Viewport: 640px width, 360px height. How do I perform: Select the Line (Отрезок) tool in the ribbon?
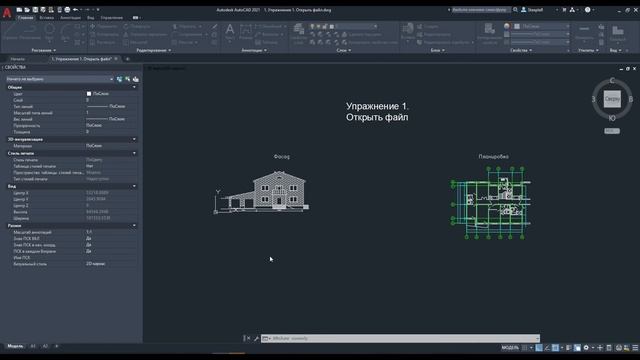click(x=10, y=32)
